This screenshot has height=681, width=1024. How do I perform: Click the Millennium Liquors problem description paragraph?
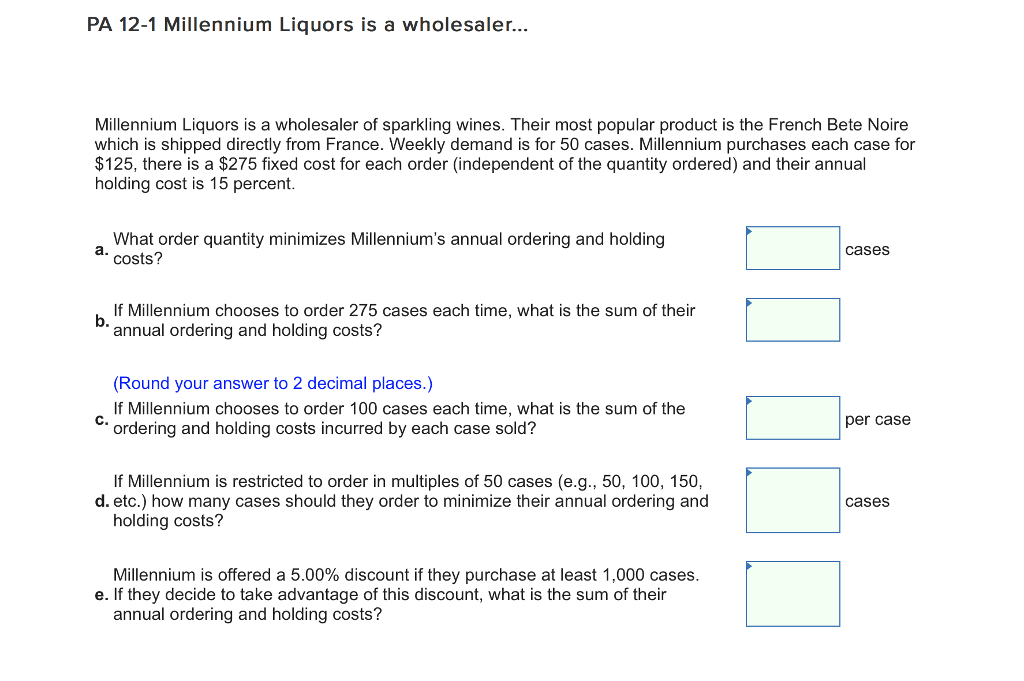(x=505, y=154)
